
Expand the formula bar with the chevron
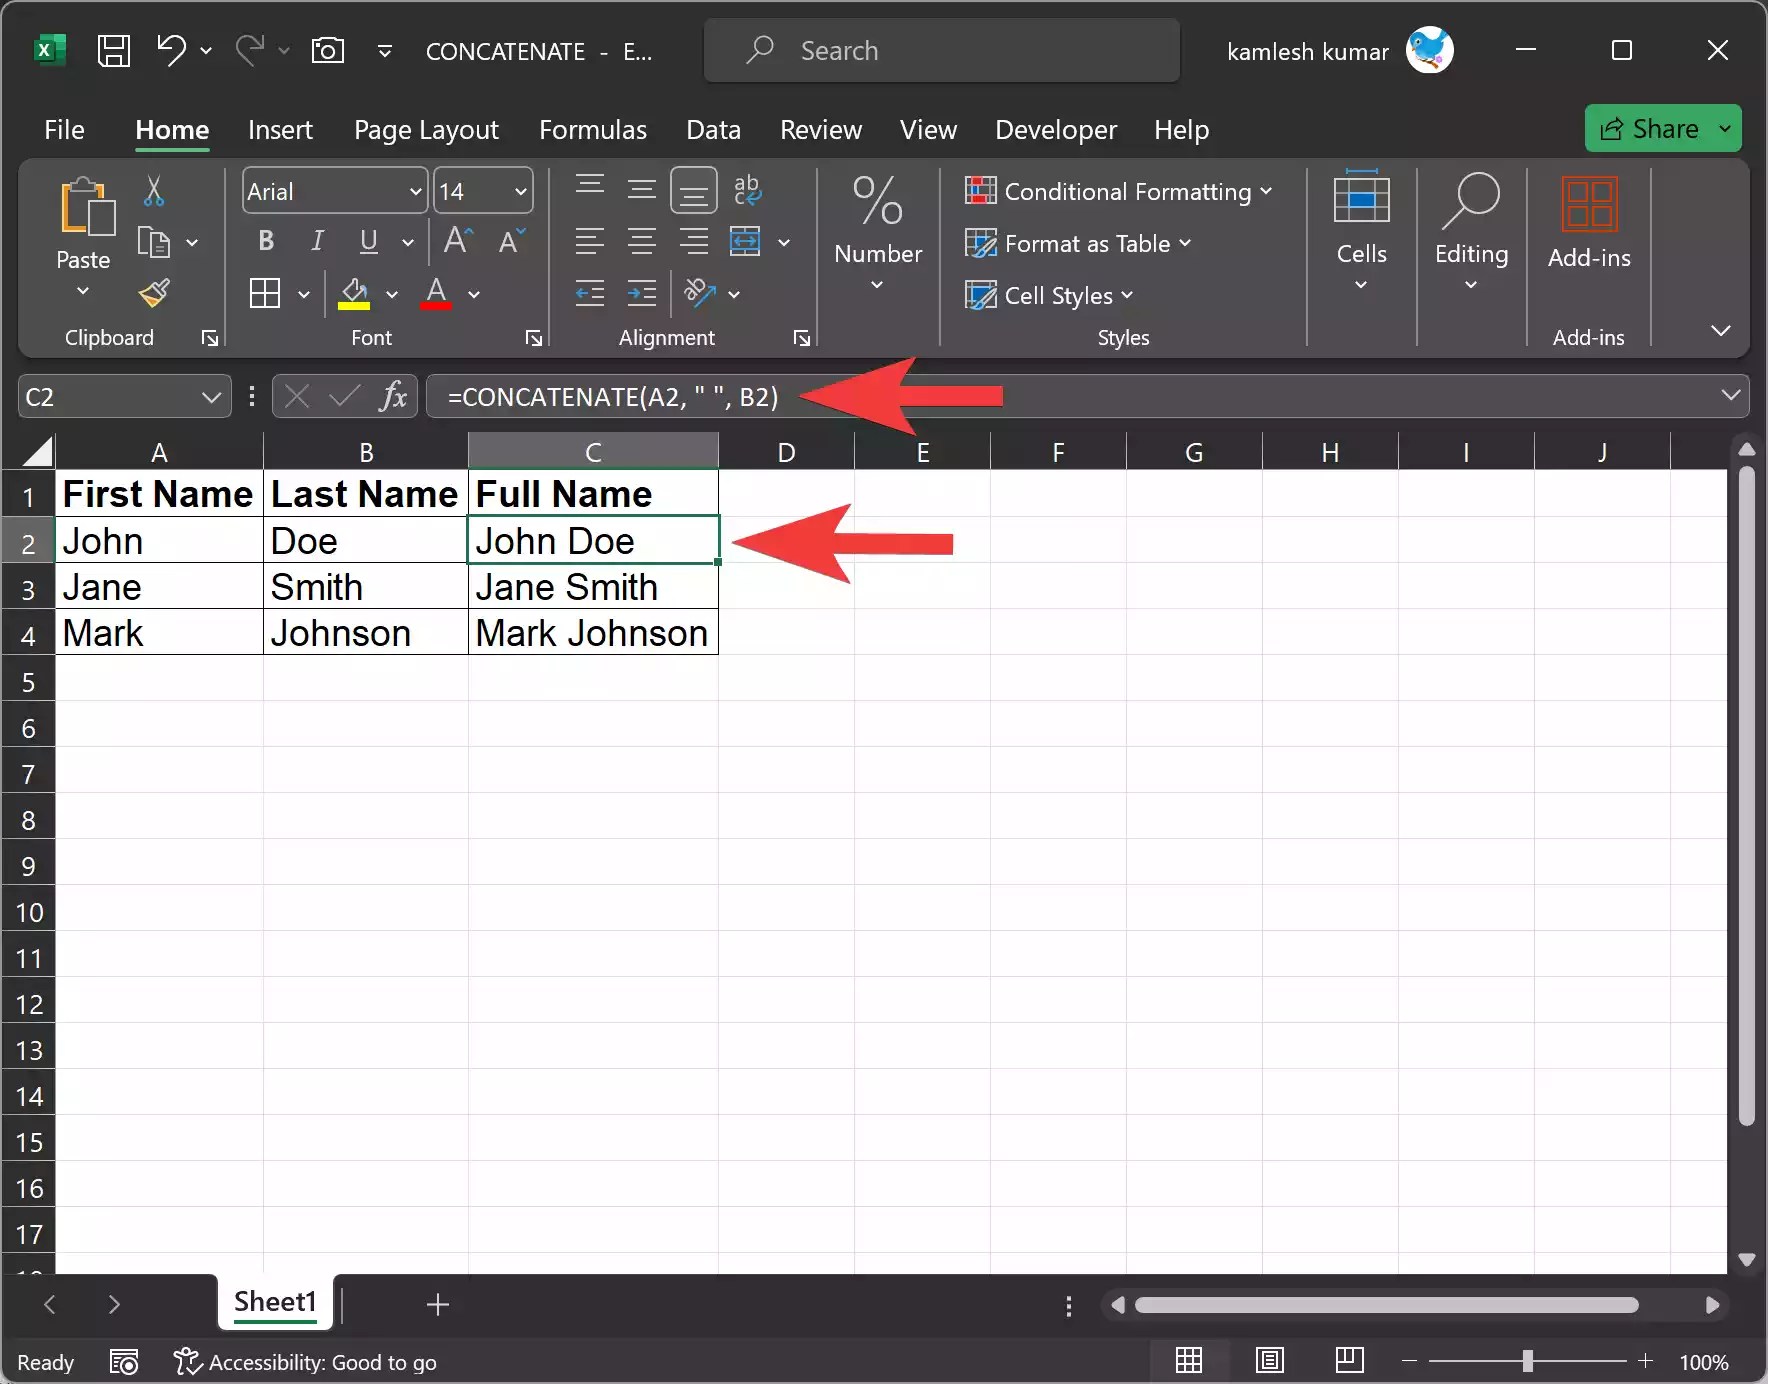click(1733, 396)
